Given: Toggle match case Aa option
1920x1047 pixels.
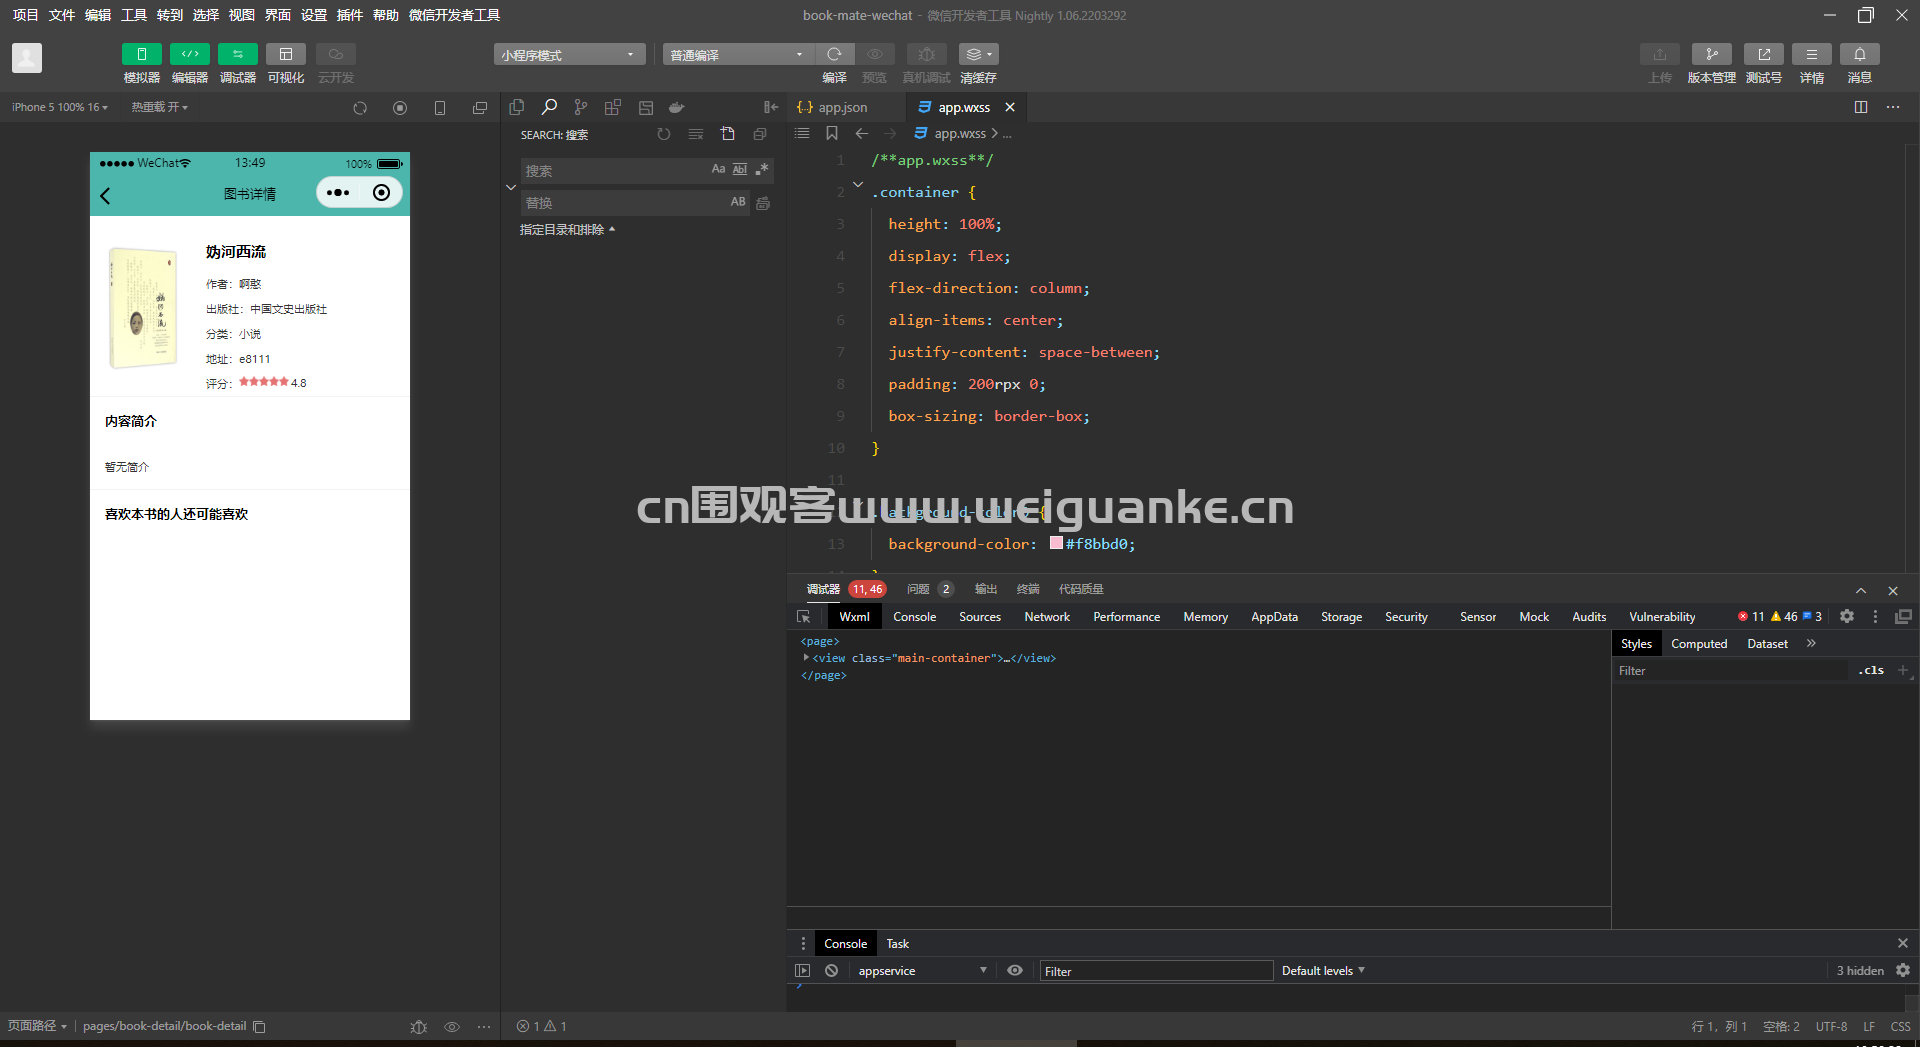Looking at the screenshot, I should tap(718, 170).
